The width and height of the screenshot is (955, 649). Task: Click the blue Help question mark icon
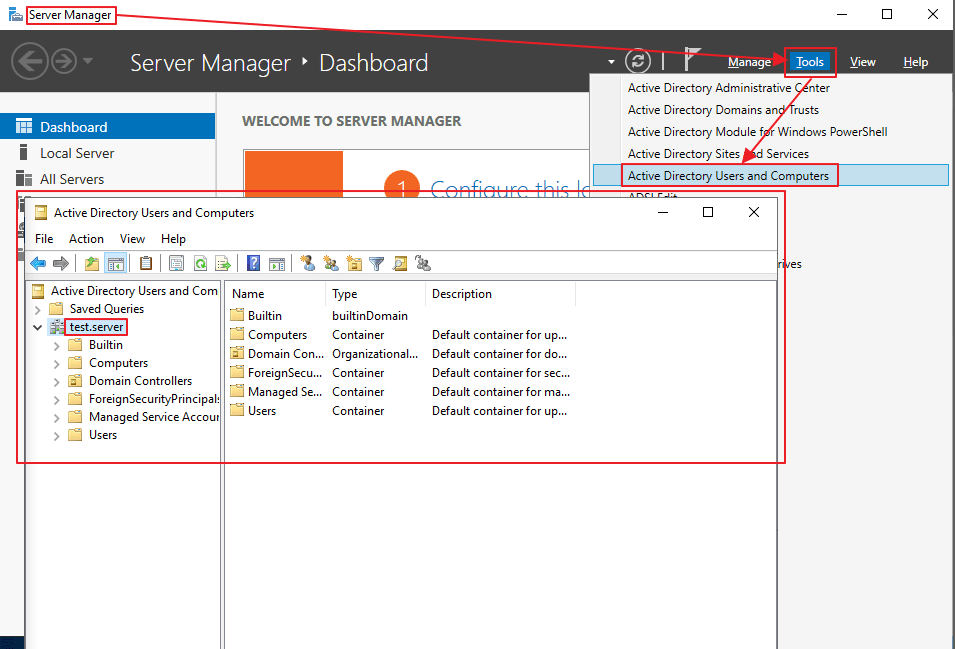(253, 264)
